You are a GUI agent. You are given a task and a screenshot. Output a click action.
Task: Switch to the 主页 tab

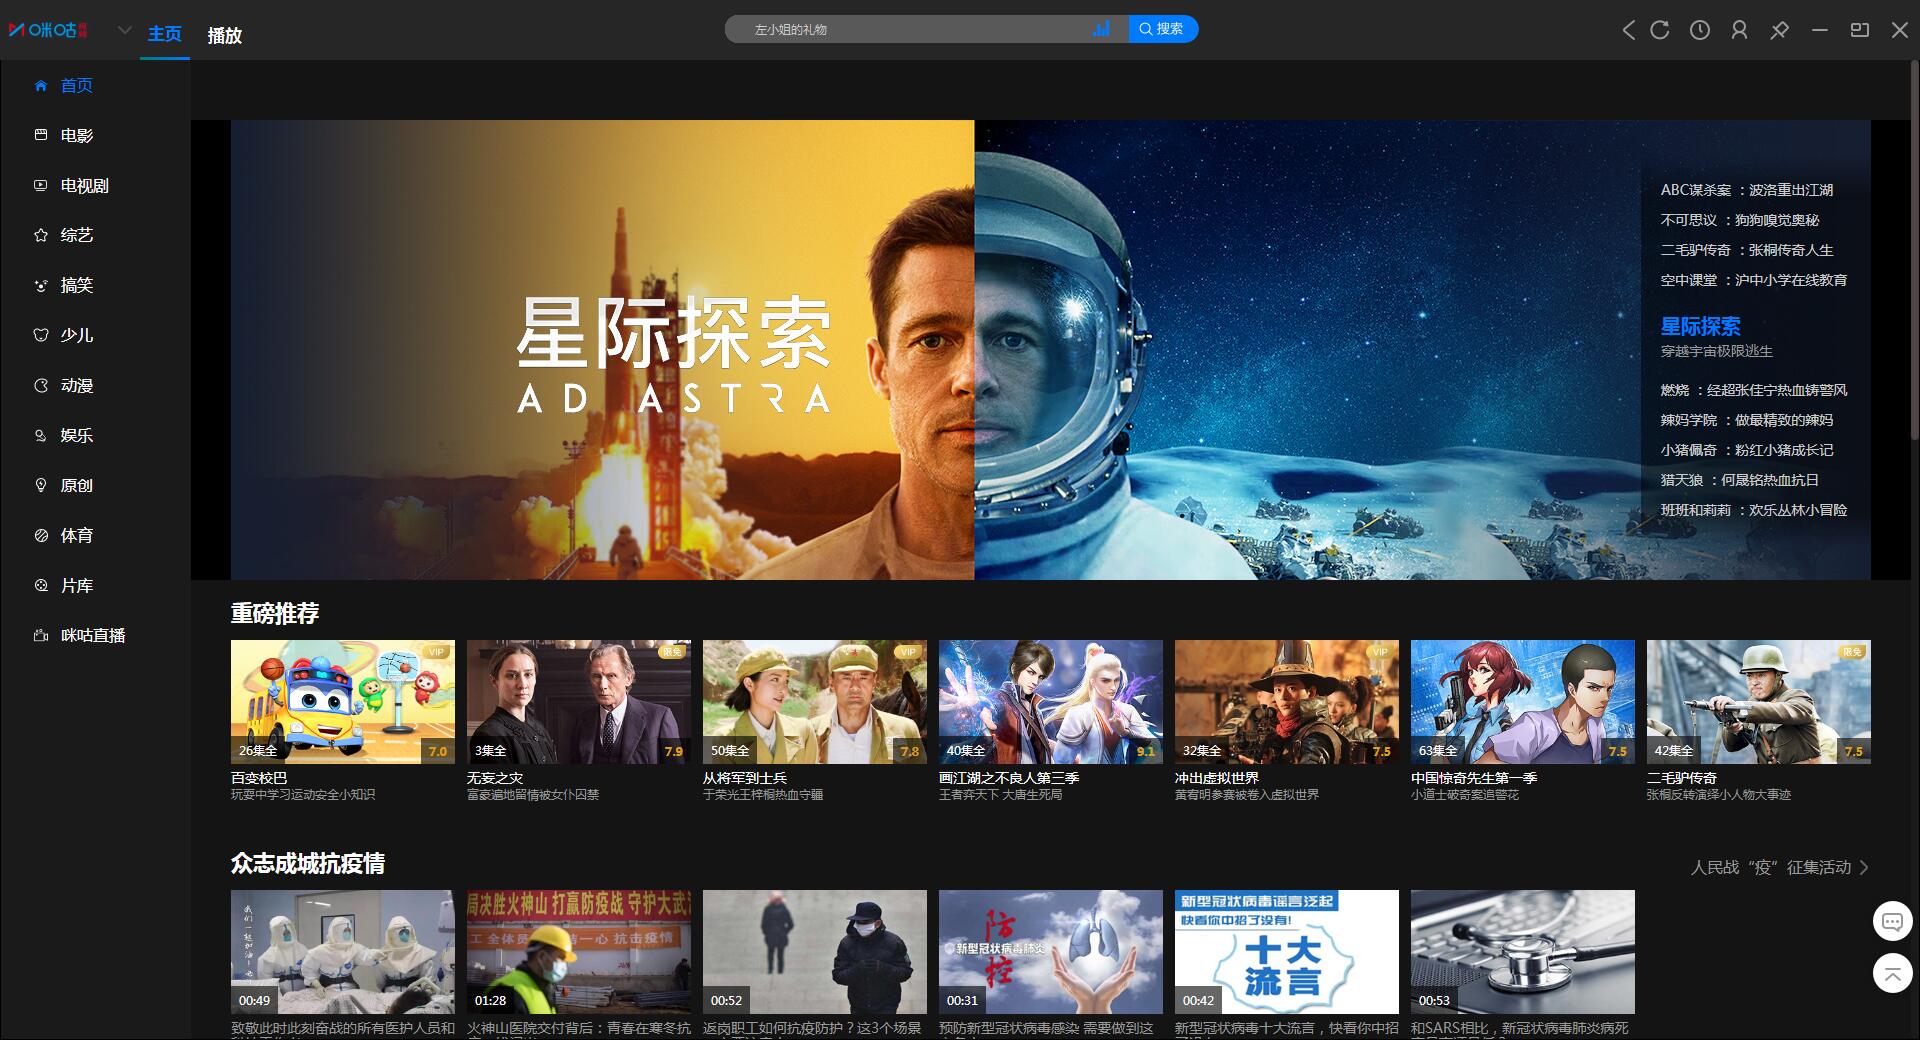(x=165, y=34)
